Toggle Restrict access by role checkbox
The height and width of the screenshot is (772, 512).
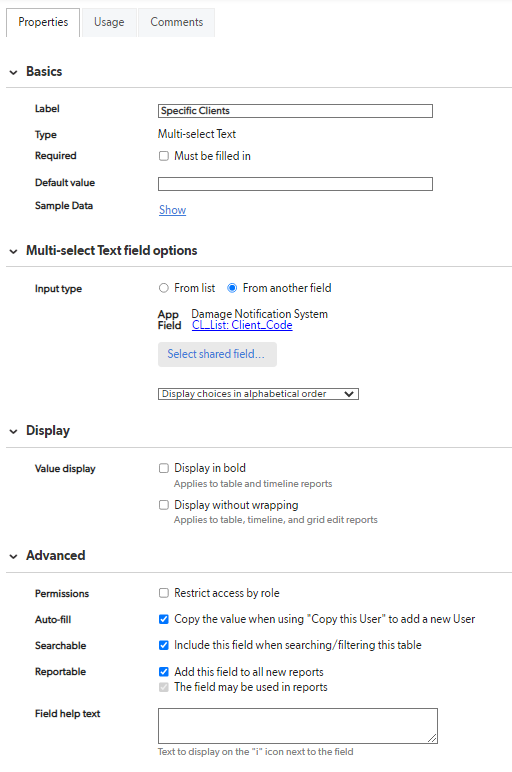(x=163, y=593)
